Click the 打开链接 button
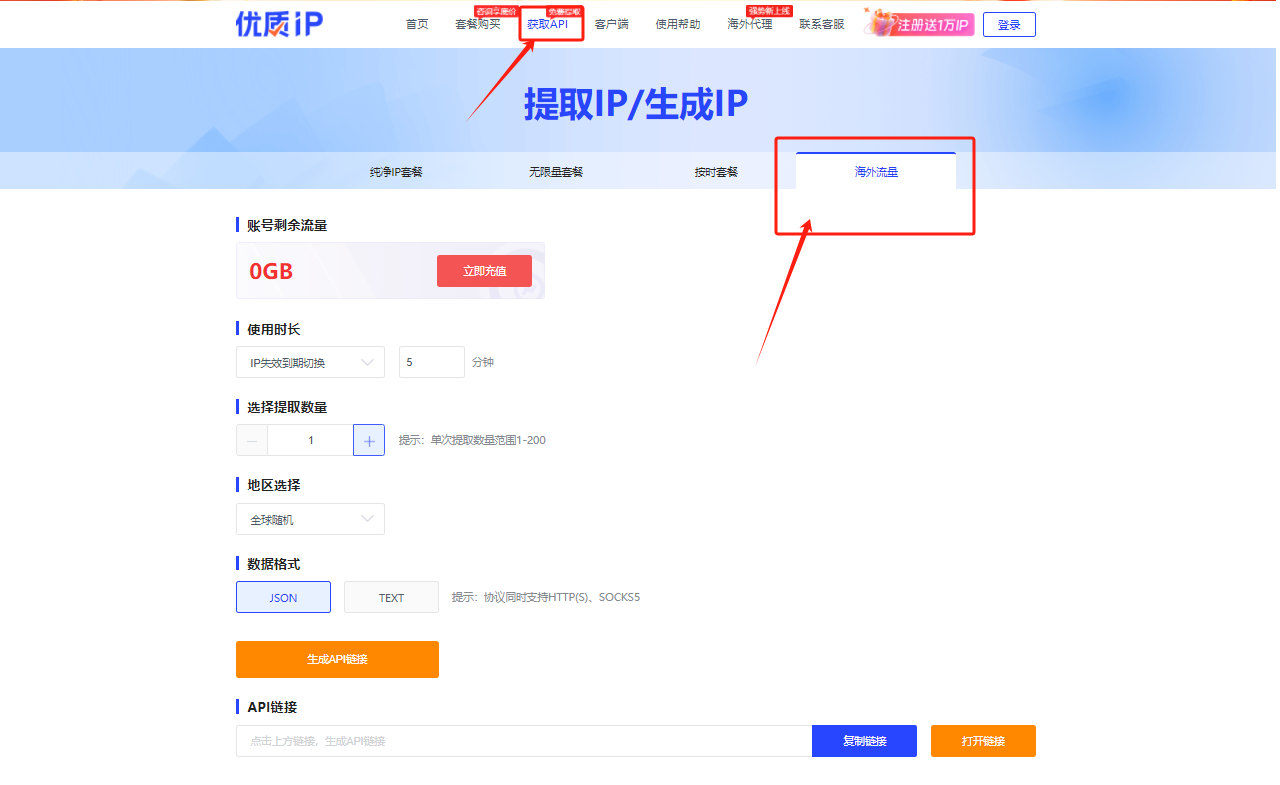Image resolution: width=1280 pixels, height=785 pixels. (x=983, y=741)
